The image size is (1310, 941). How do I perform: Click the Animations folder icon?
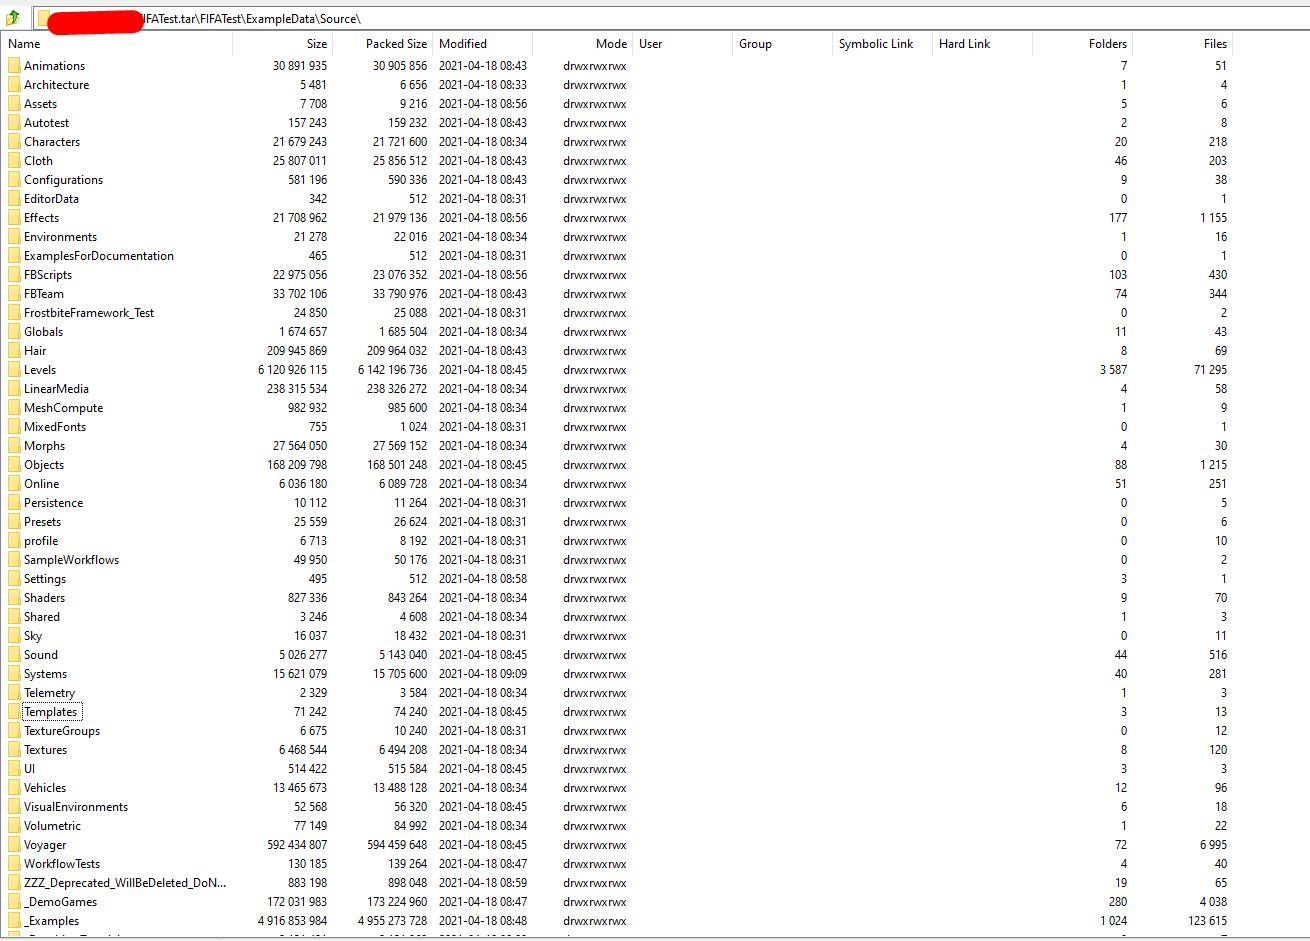click(x=13, y=66)
